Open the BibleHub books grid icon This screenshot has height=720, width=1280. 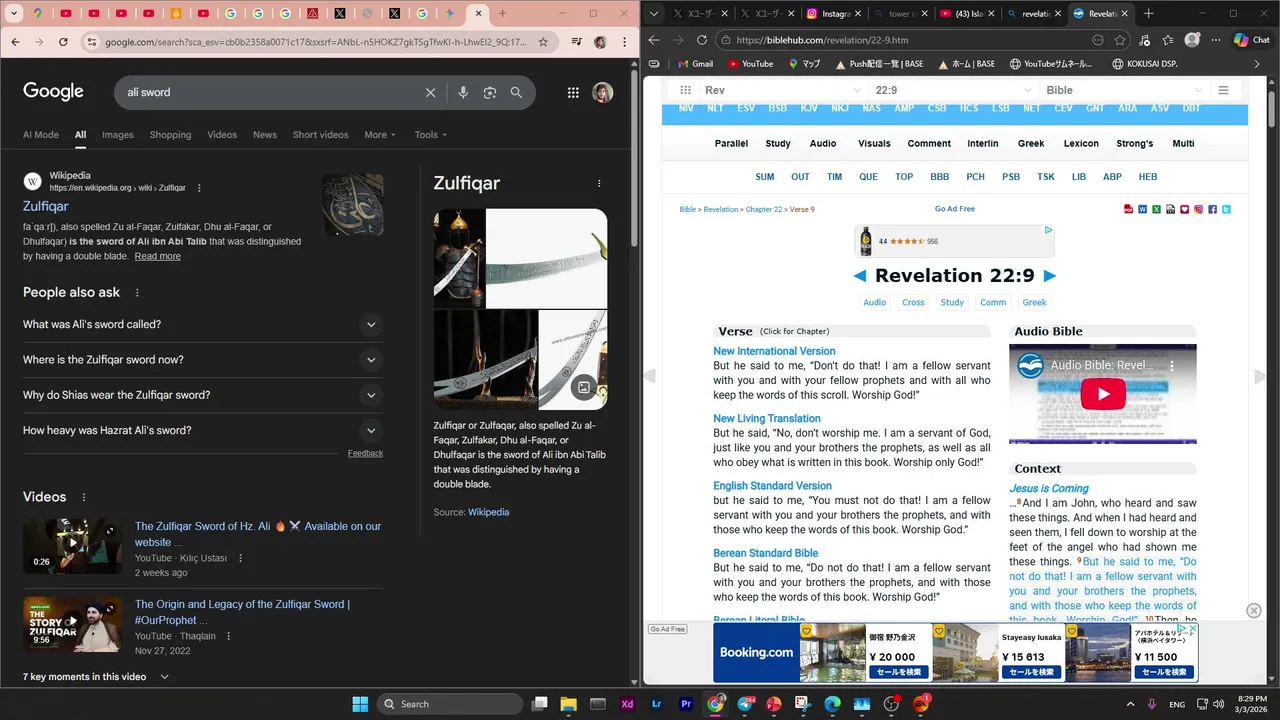point(685,90)
